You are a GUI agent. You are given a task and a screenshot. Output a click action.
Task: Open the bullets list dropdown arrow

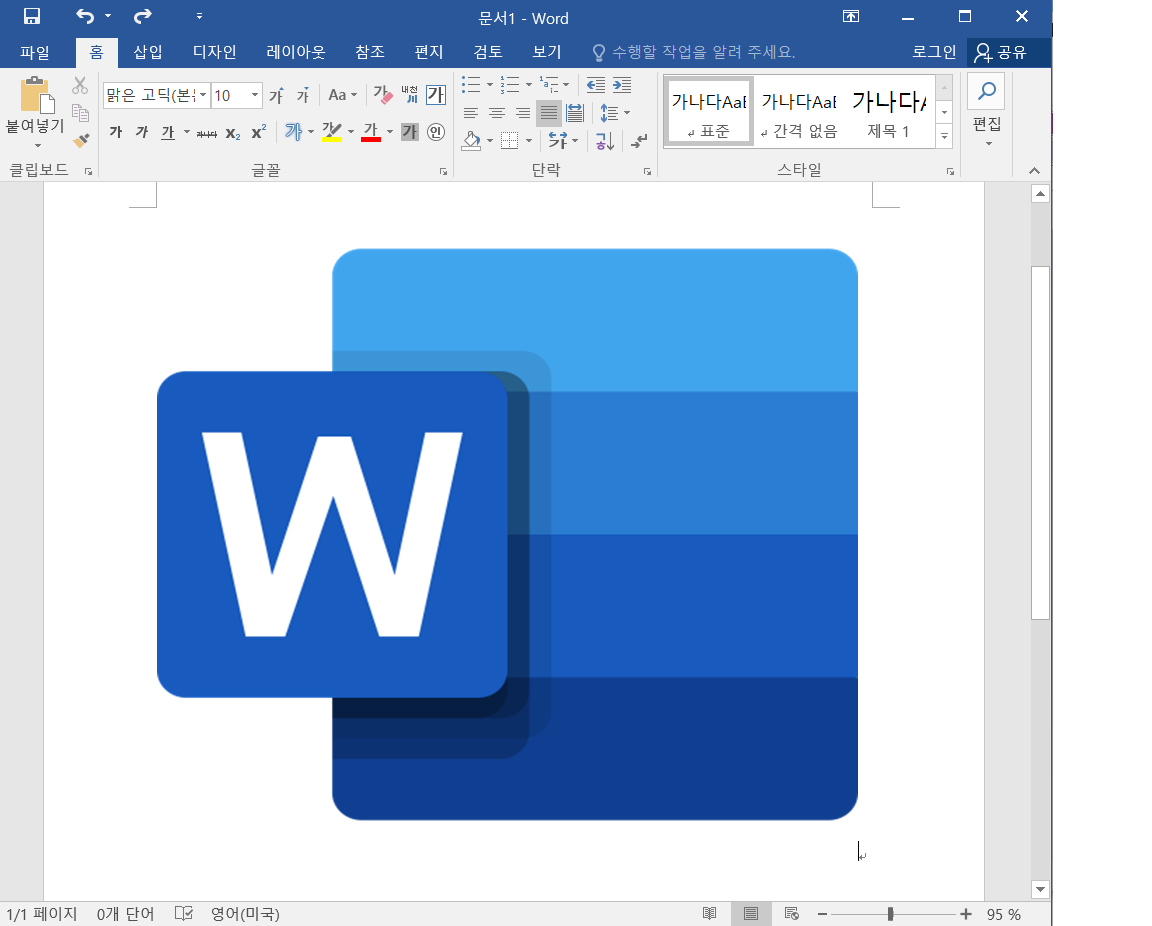(490, 85)
